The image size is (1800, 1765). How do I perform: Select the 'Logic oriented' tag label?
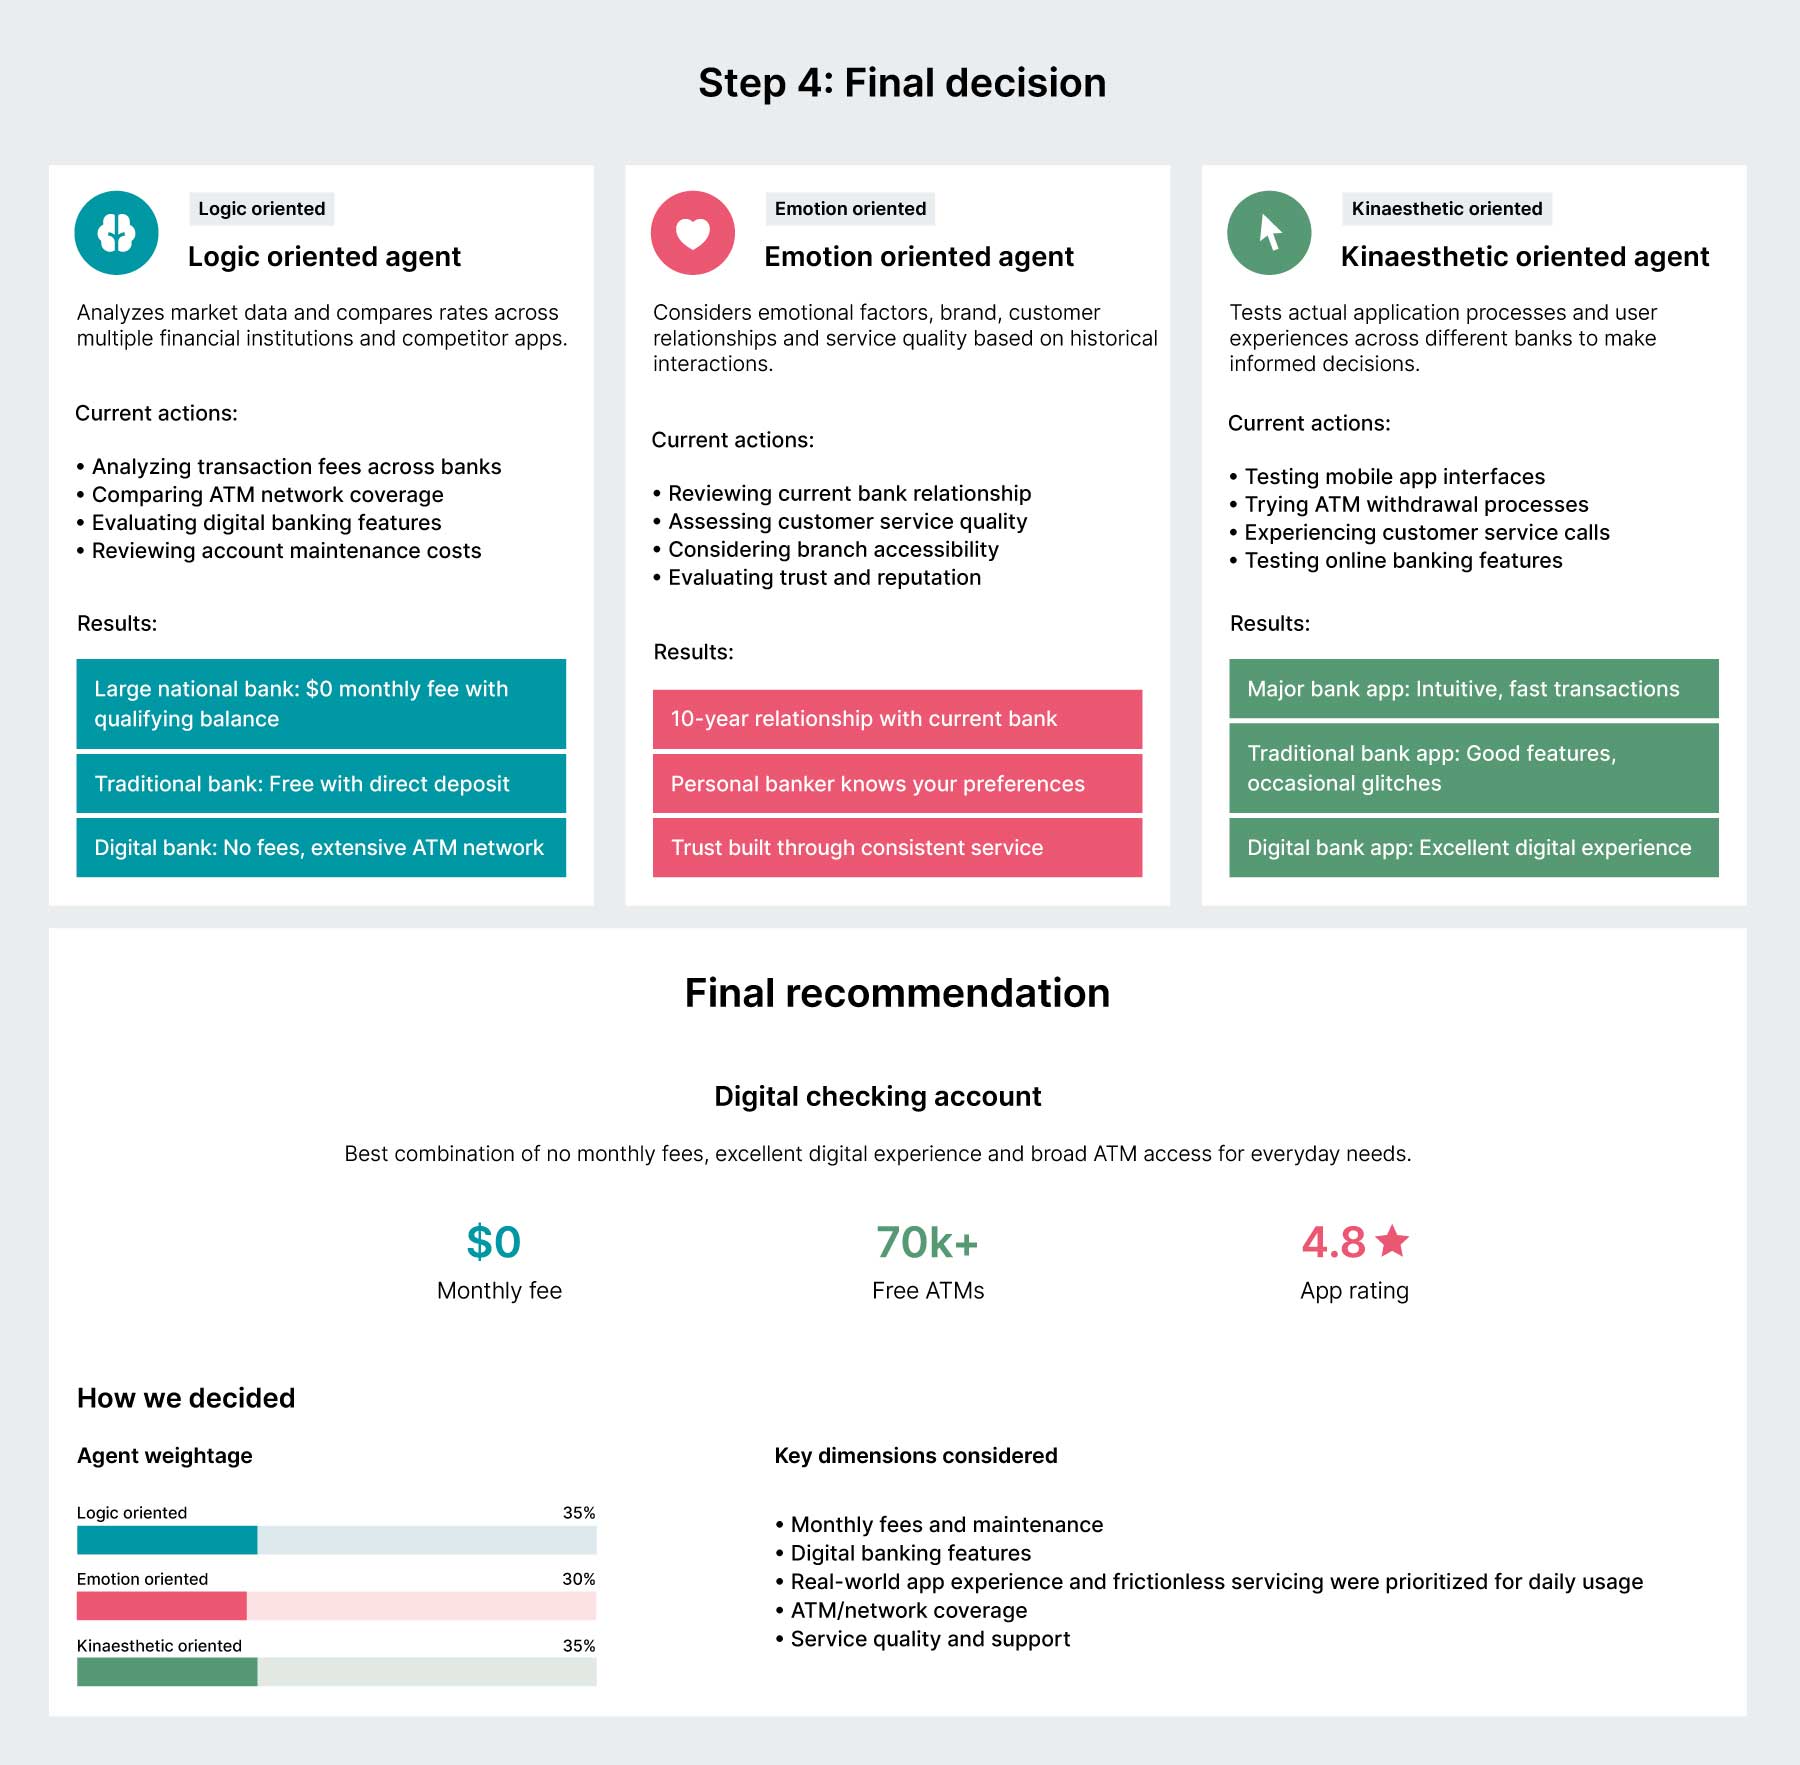[x=262, y=209]
